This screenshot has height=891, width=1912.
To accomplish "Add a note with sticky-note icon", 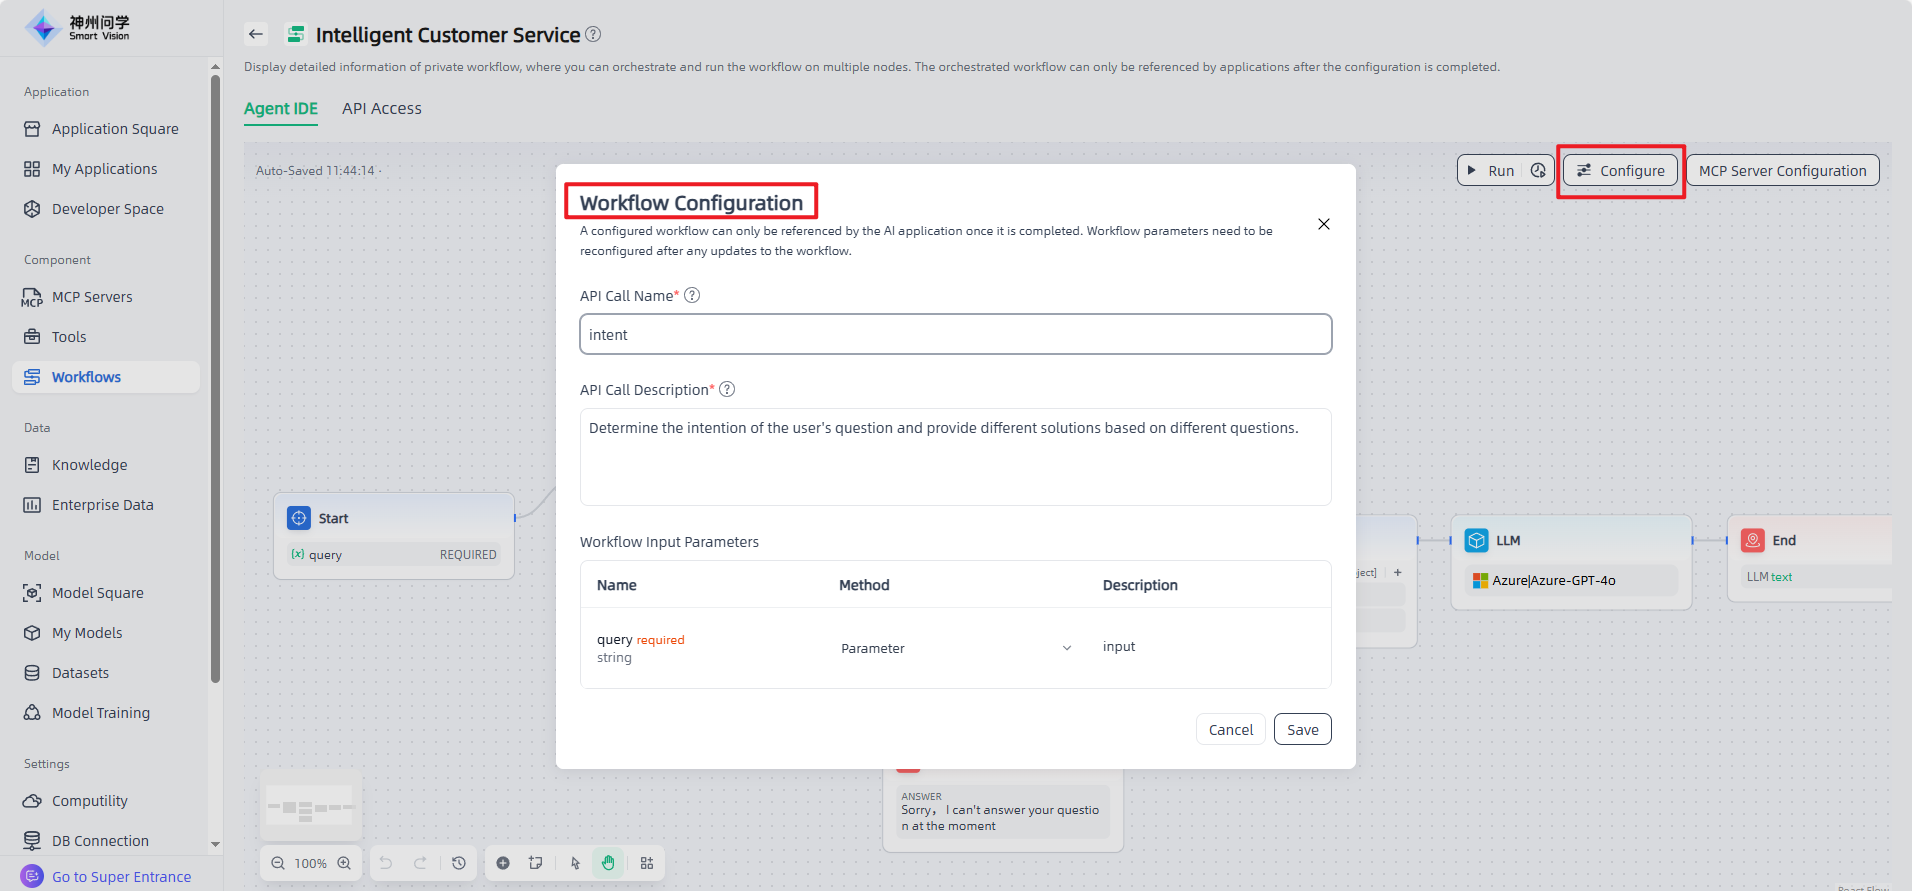I will 536,863.
